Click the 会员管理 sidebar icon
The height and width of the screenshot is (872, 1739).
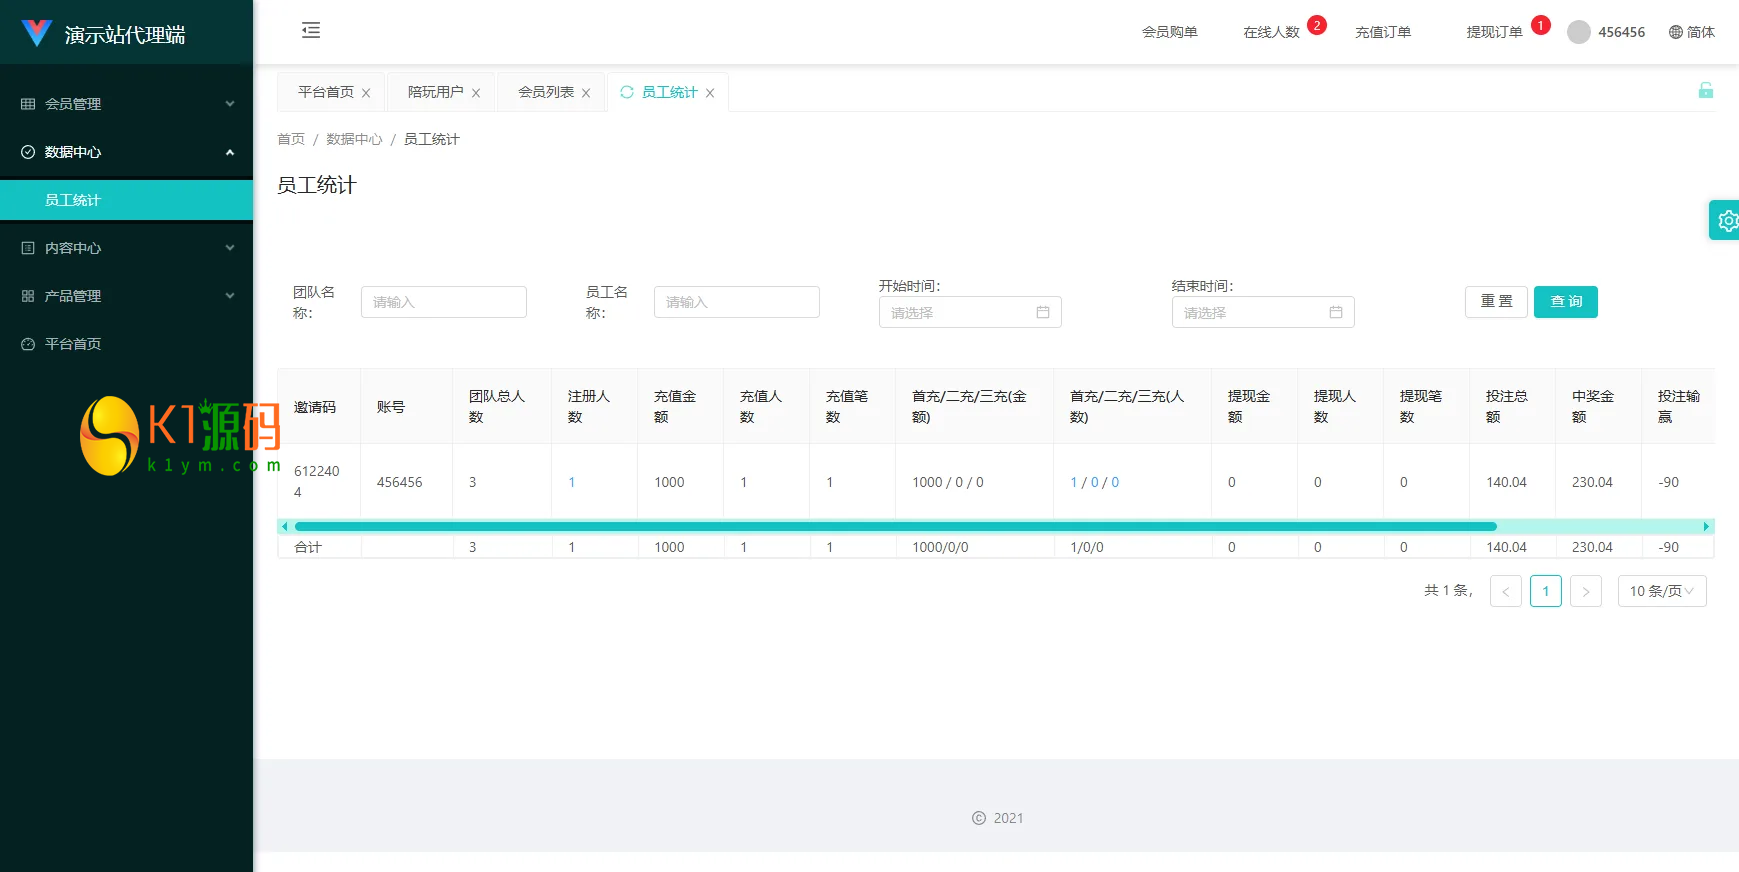coord(28,104)
